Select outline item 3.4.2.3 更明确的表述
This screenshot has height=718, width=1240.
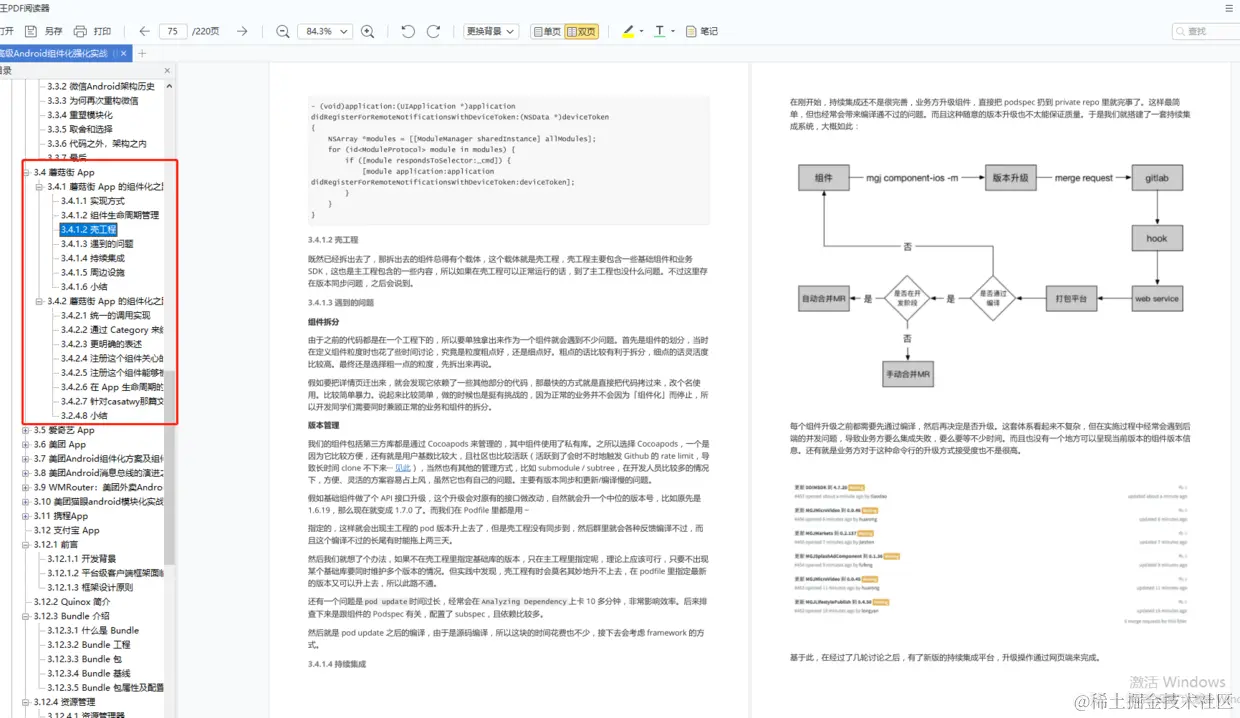click(x=100, y=344)
